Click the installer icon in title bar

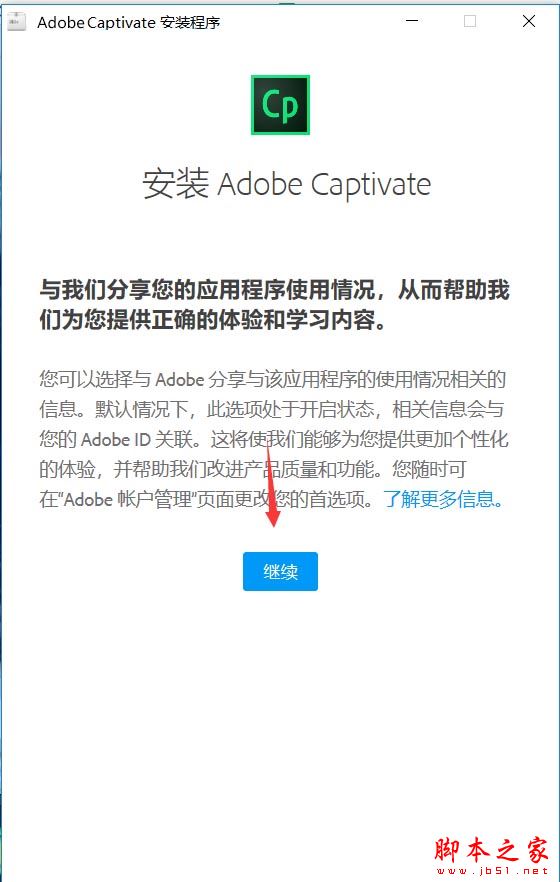16,22
